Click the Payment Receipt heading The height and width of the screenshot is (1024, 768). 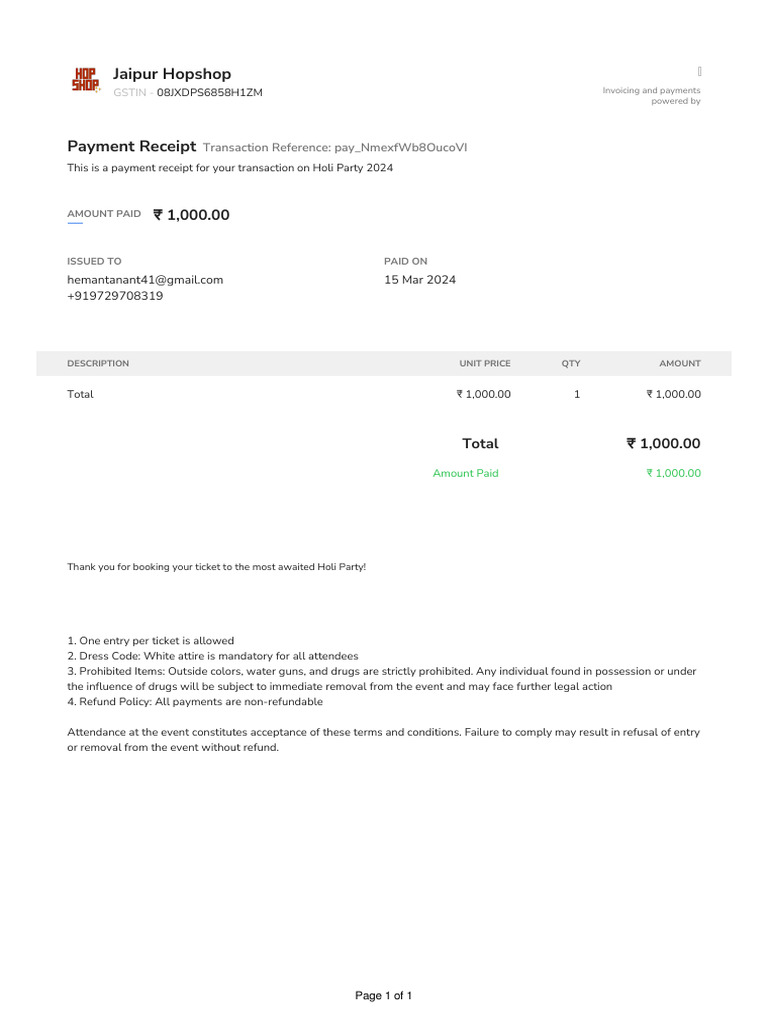(131, 146)
